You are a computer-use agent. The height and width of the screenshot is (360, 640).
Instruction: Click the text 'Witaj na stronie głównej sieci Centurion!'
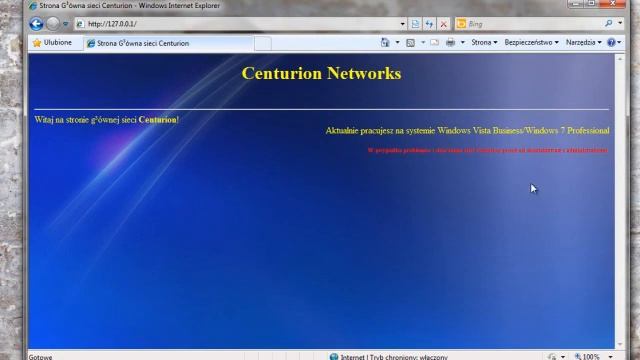[107, 120]
